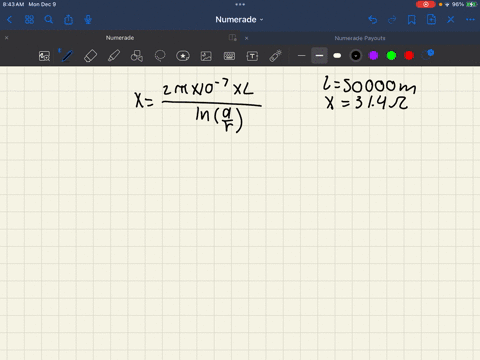
Task: Add a new page
Action: tap(431, 20)
